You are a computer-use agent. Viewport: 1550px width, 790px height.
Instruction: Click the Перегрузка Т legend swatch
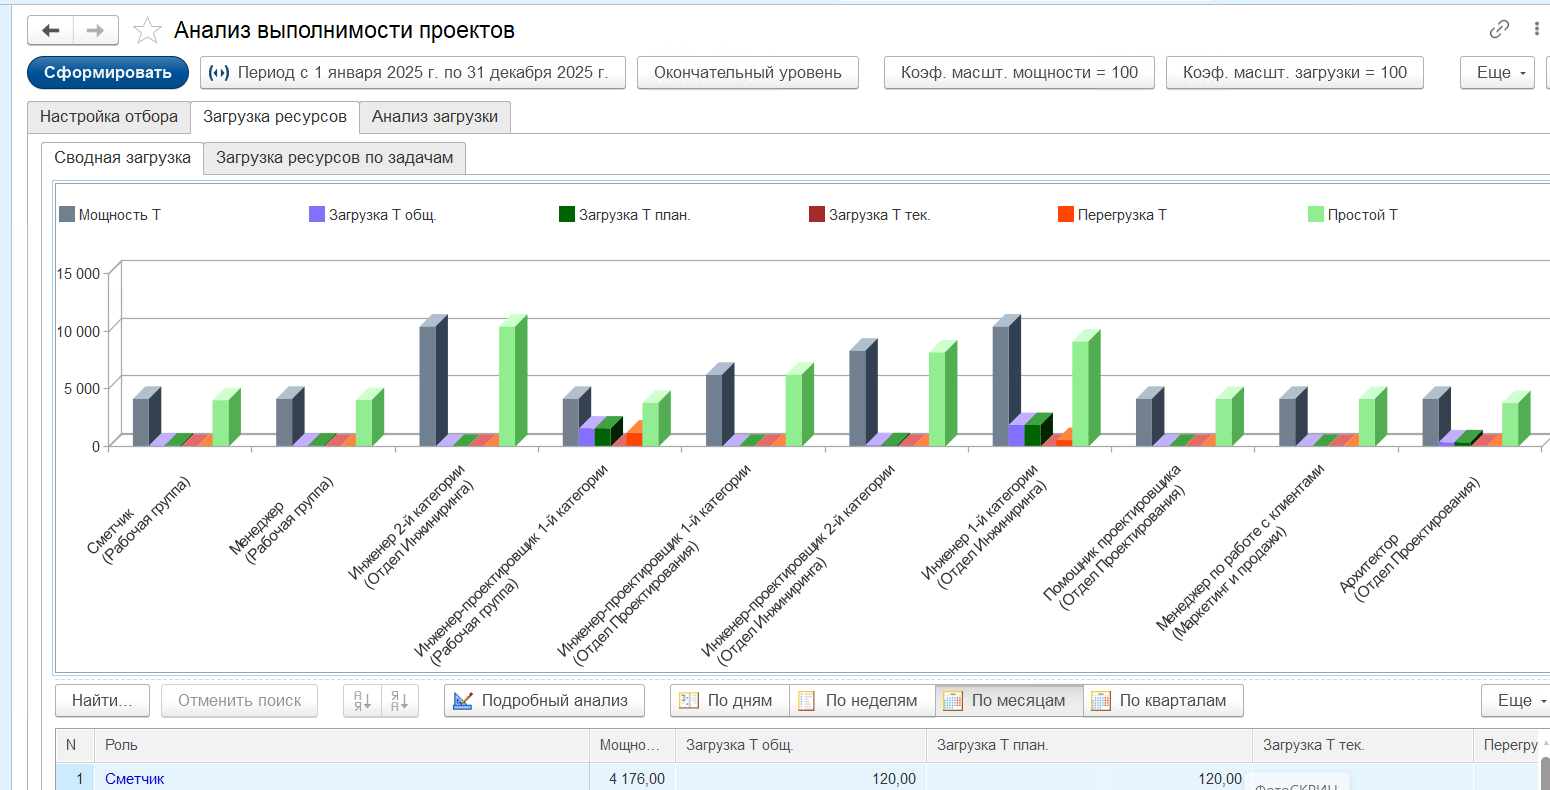1066,214
